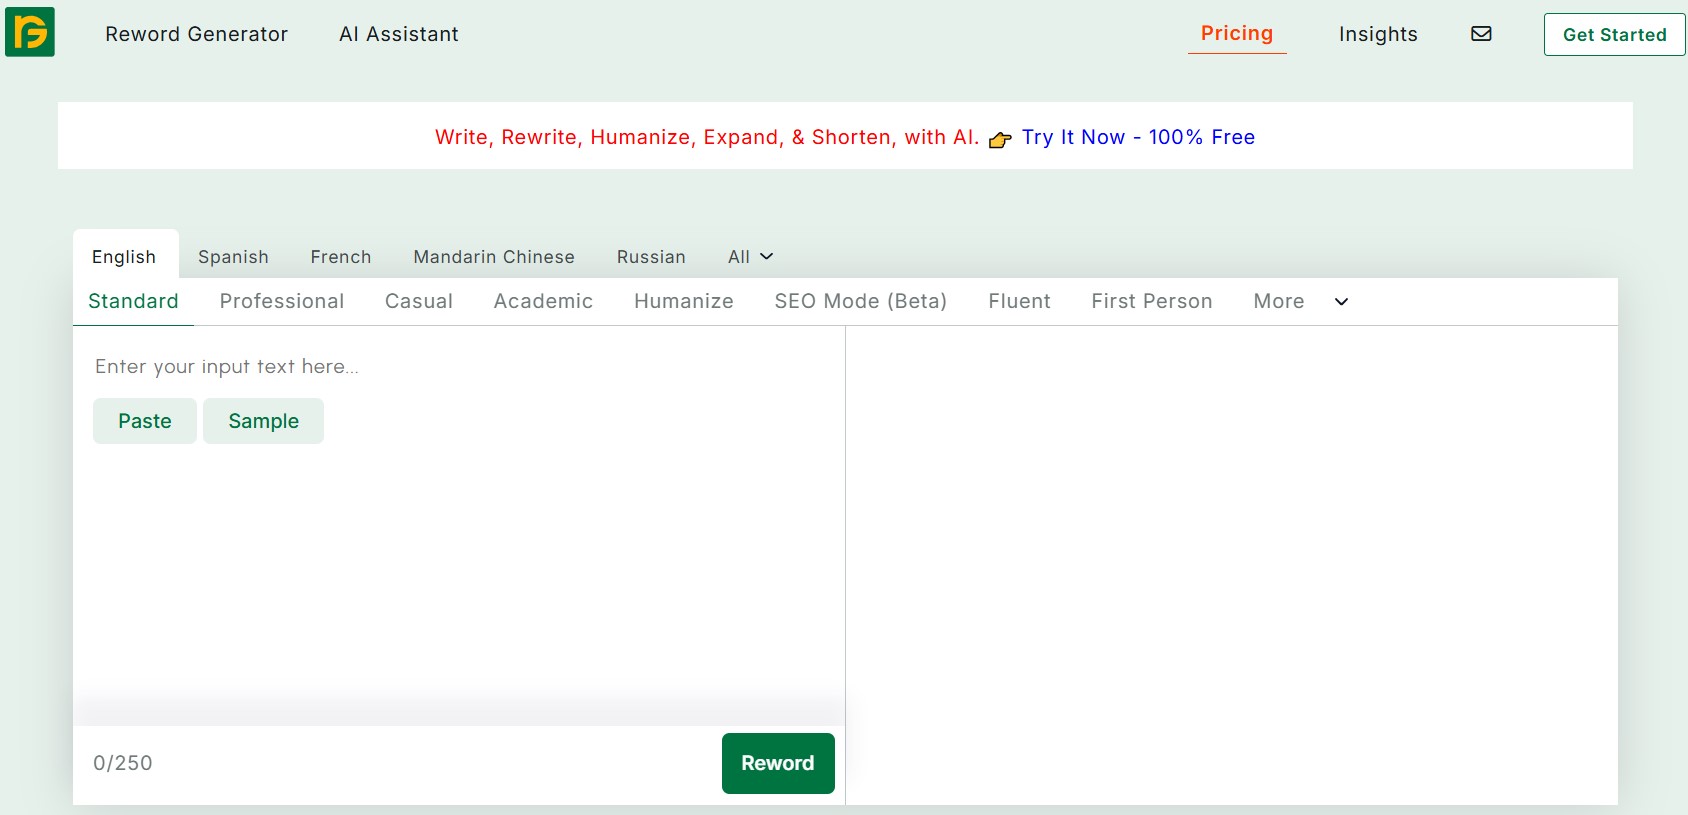This screenshot has height=815, width=1688.
Task: Expand the More modes dropdown
Action: (x=1300, y=301)
